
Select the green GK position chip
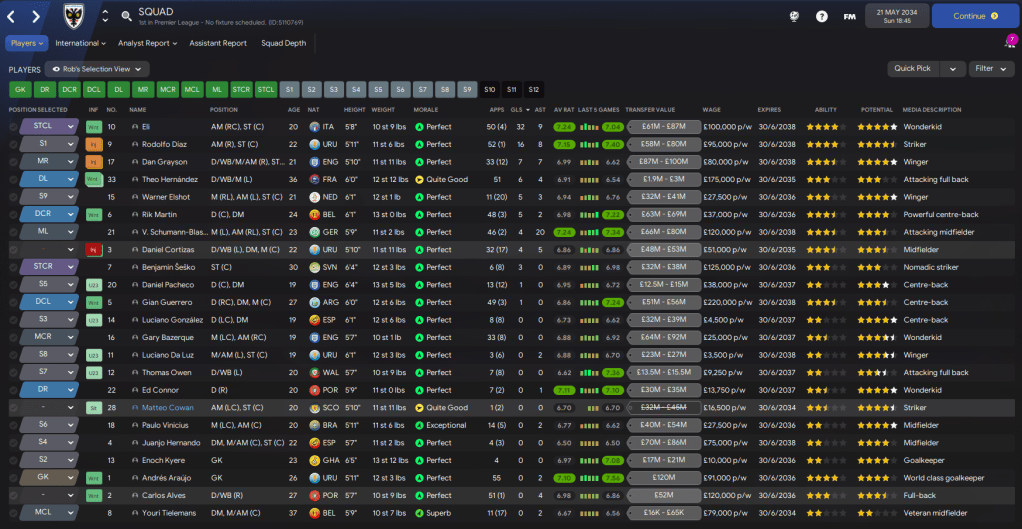pyautogui.click(x=20, y=89)
